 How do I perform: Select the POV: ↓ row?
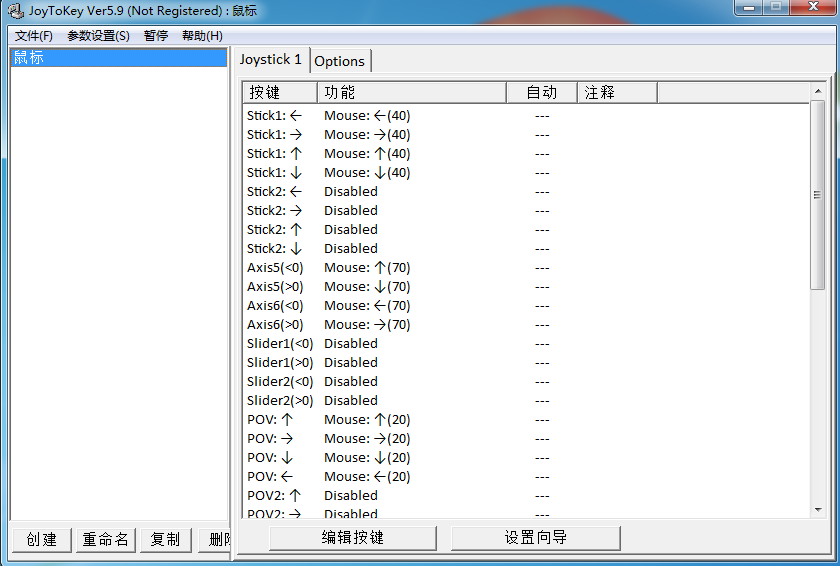tap(526, 458)
